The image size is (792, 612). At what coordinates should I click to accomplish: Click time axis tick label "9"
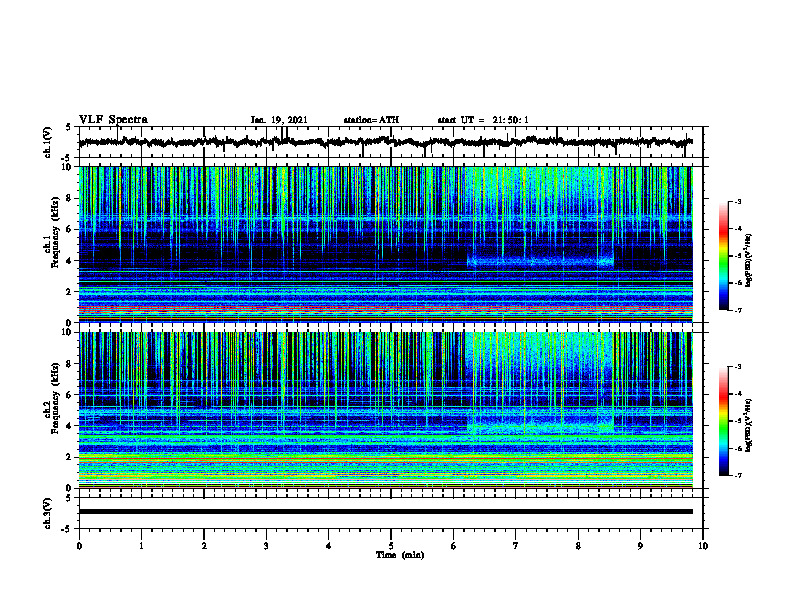(640, 546)
